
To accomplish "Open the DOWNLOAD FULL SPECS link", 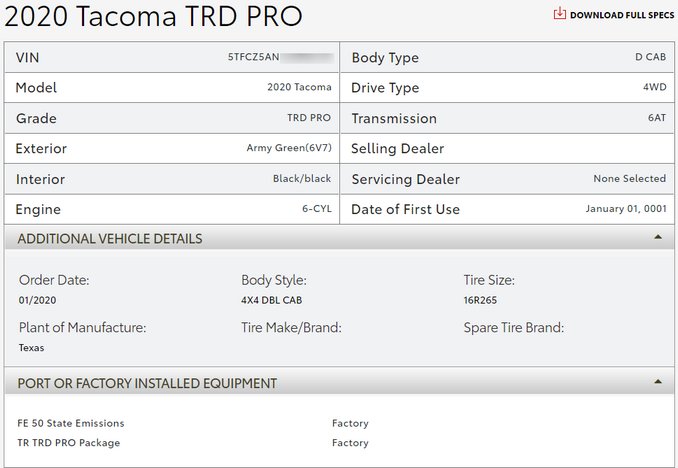I will (x=622, y=15).
